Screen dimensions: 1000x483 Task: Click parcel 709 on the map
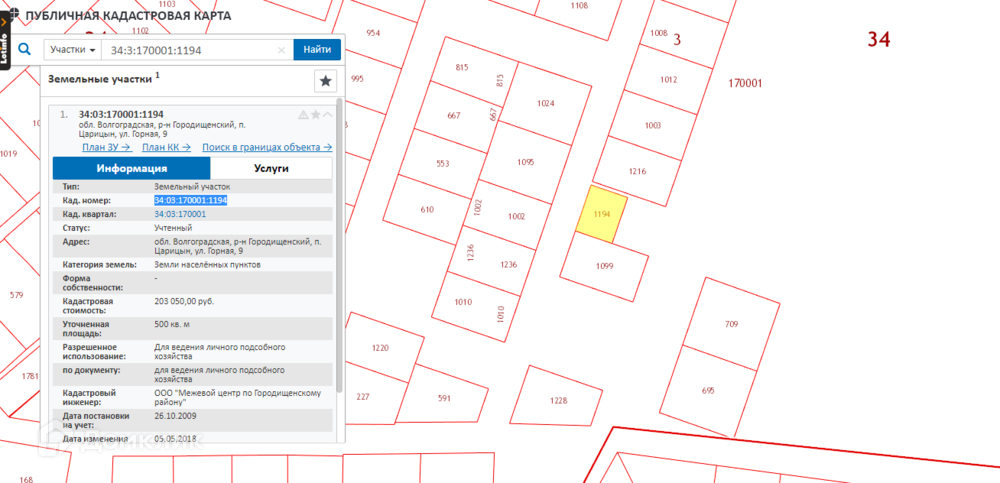pyautogui.click(x=732, y=324)
